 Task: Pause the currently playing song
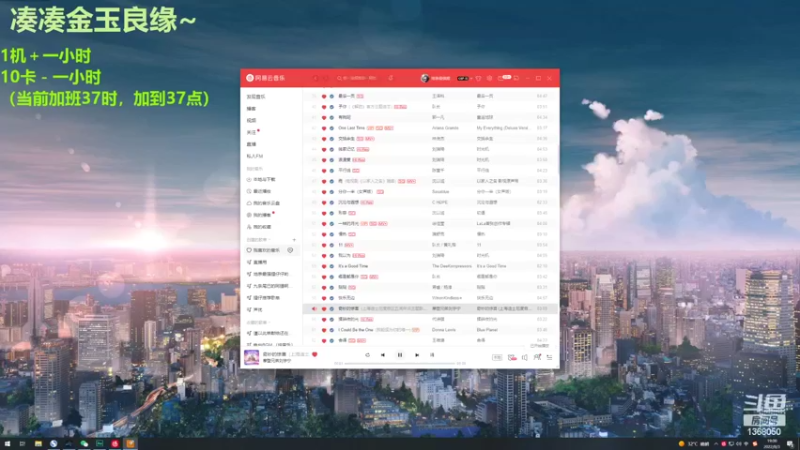coord(399,355)
